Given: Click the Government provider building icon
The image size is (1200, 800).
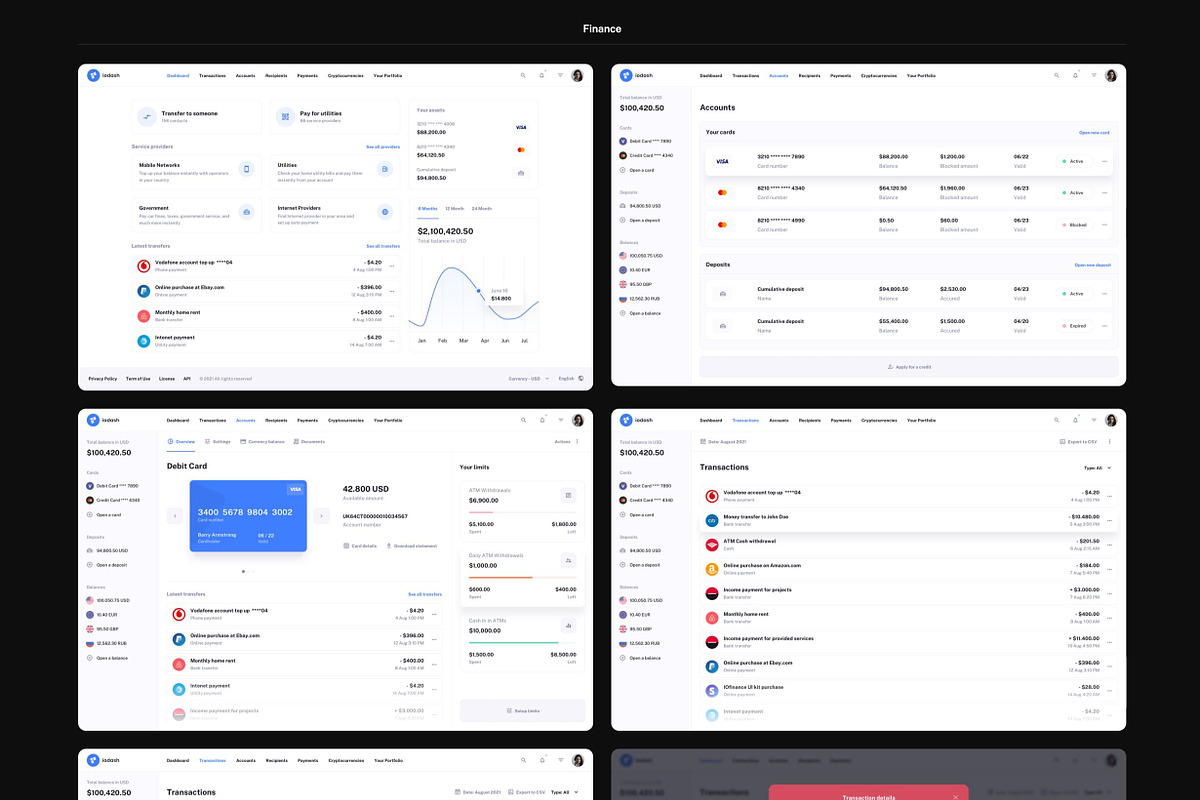Looking at the screenshot, I should coord(247,212).
